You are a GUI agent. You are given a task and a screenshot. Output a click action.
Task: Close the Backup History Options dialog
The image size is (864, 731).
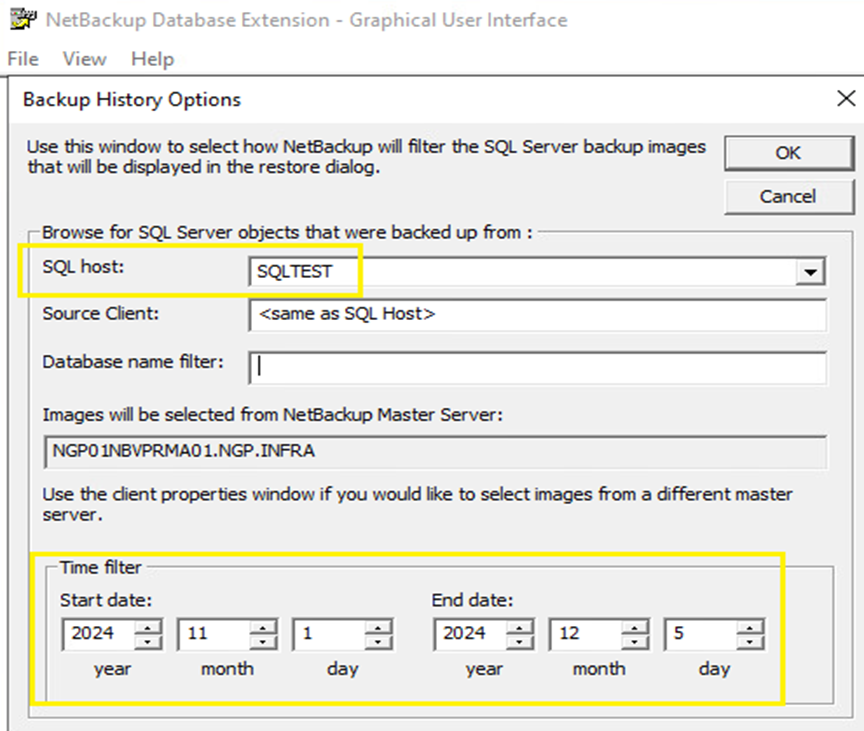coord(846,99)
